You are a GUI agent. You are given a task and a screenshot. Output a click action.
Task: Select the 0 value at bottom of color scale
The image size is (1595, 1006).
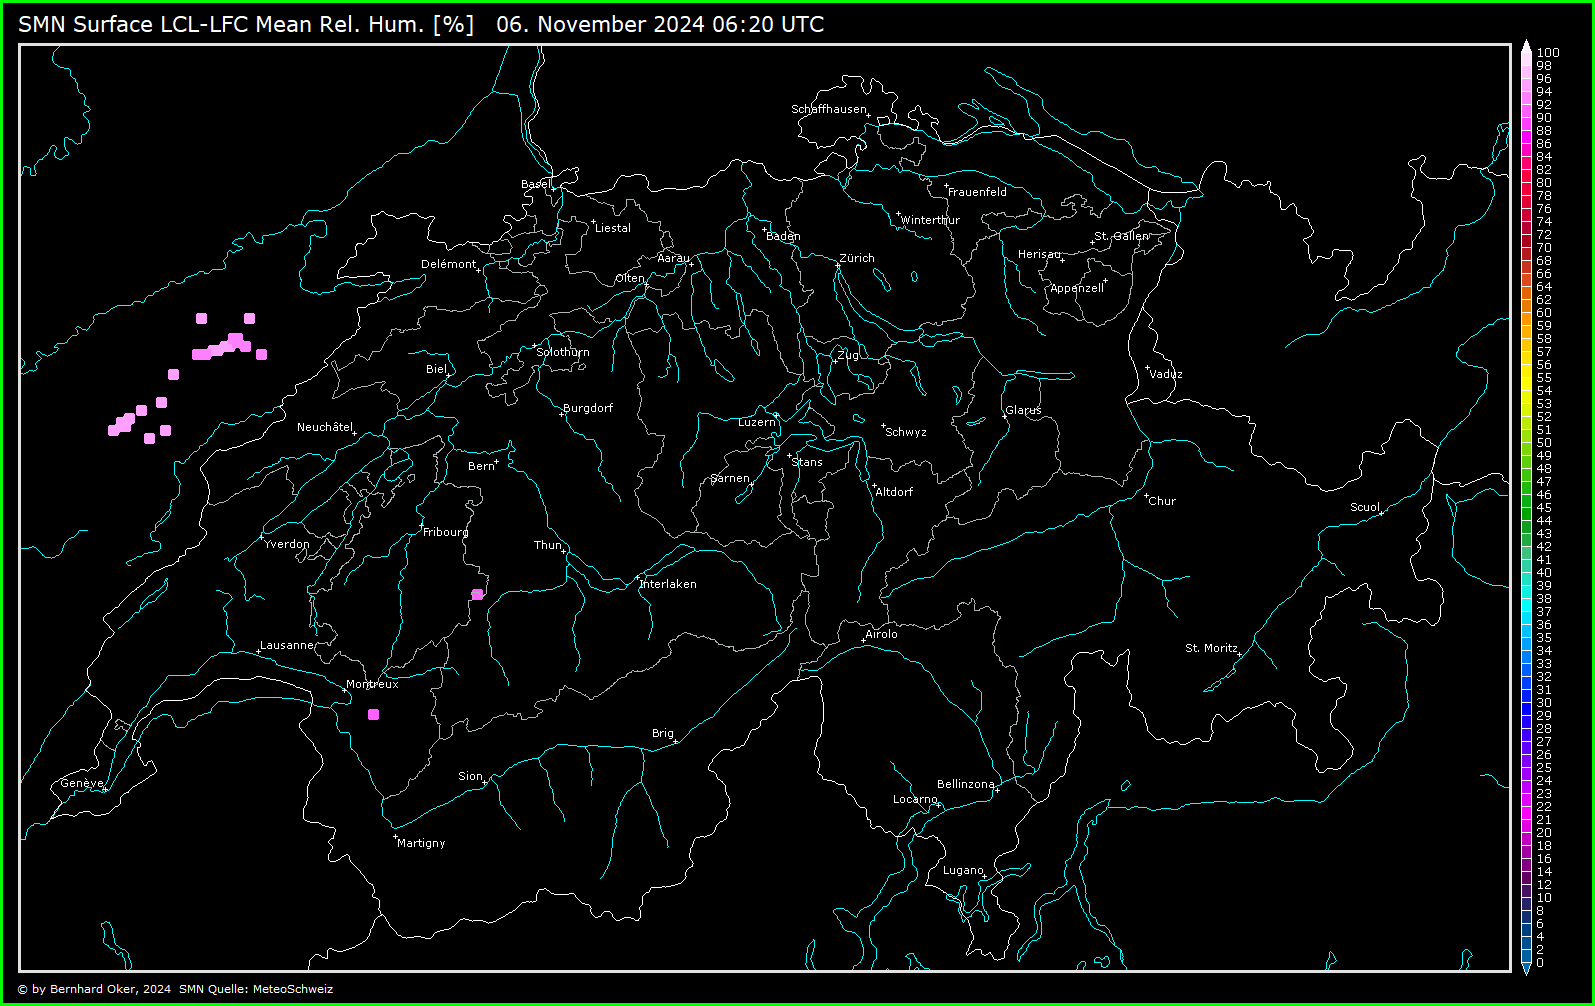tap(1540, 963)
